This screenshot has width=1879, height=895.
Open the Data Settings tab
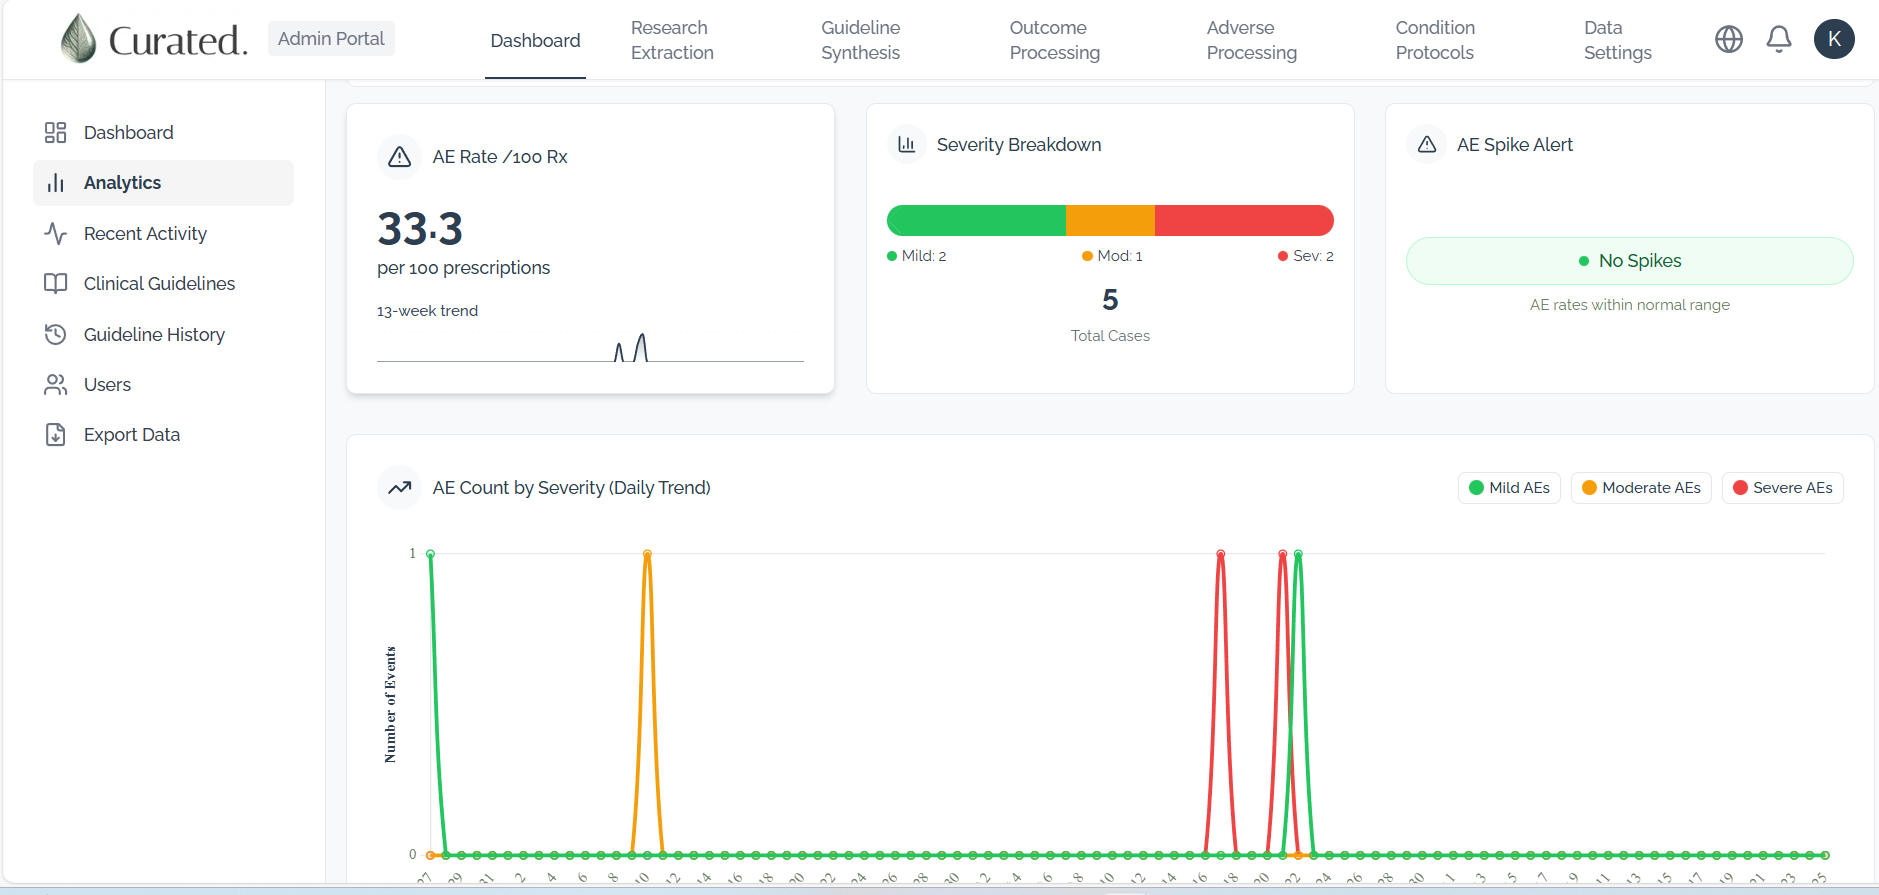tap(1617, 40)
